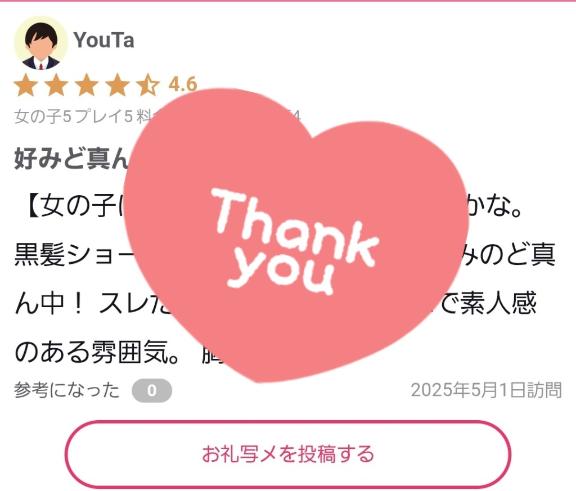Open the review title 好みど真ん
Viewport: 576px width, 491px height.
pyautogui.click(x=72, y=158)
